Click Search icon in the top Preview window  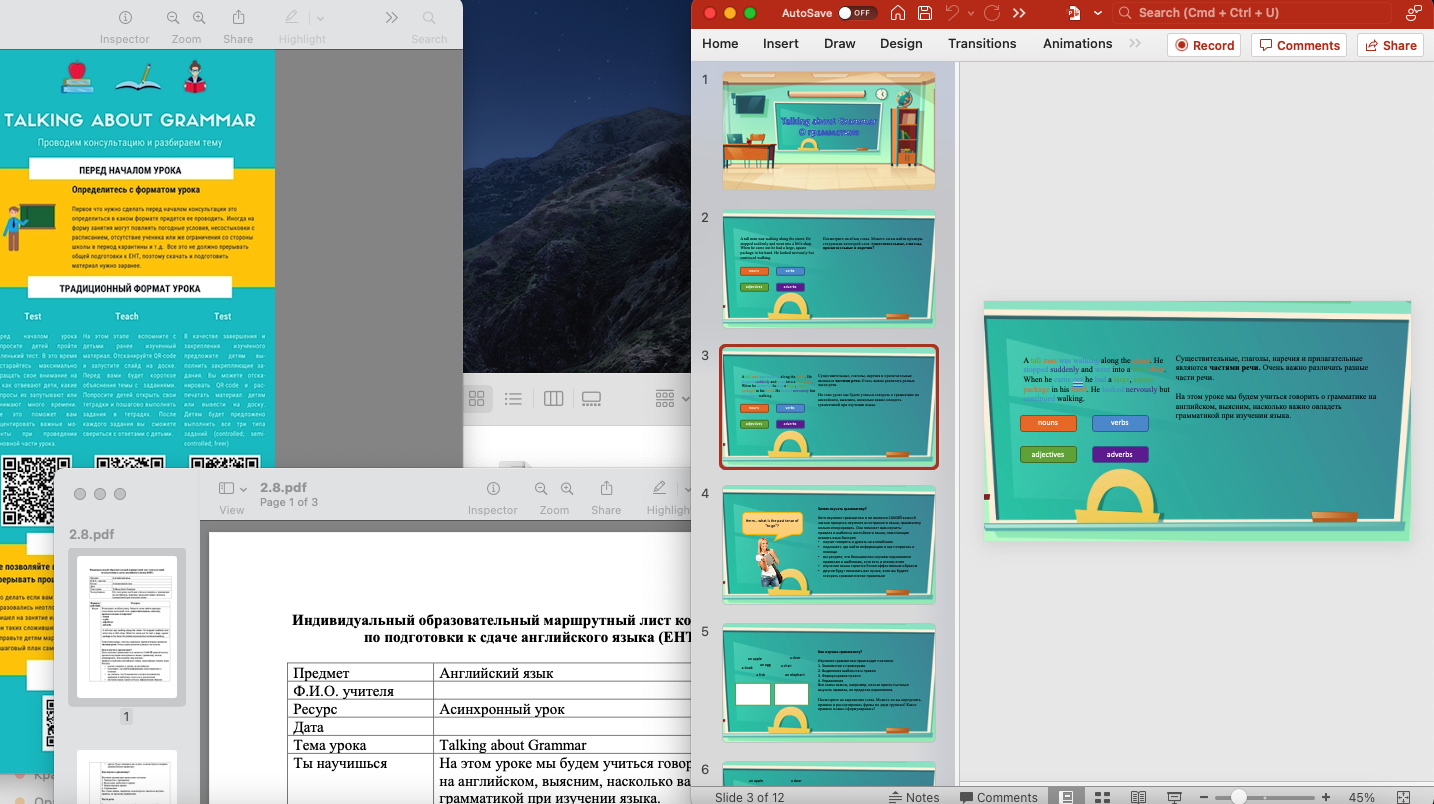click(x=429, y=18)
